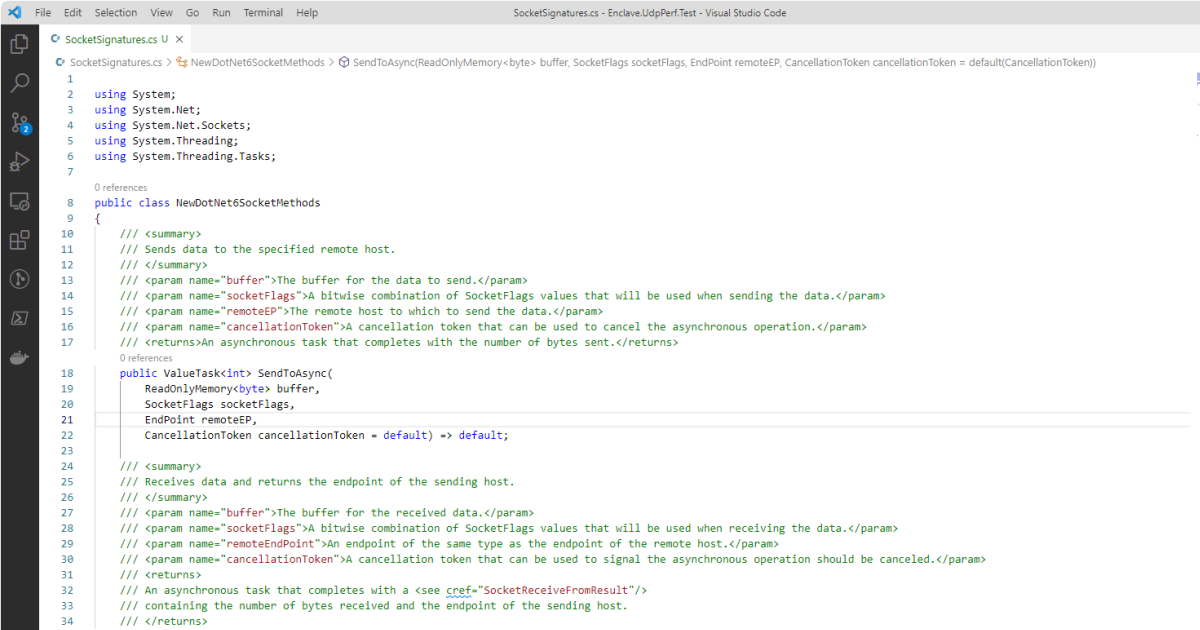Open the Extensions view
1200x630 pixels.
pyautogui.click(x=19, y=240)
